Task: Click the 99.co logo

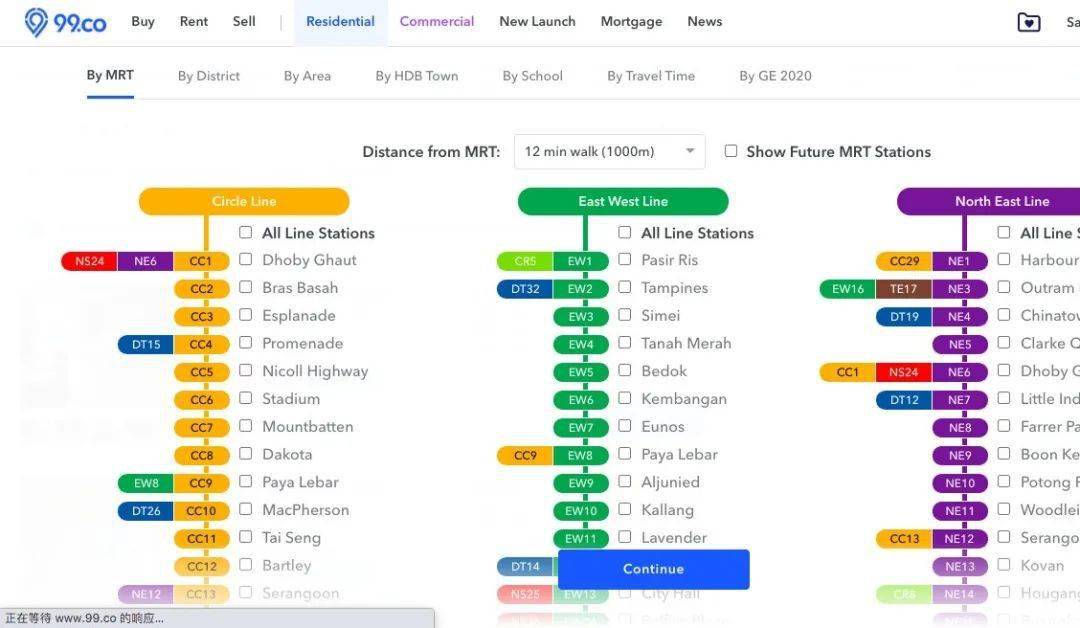Action: pyautogui.click(x=65, y=23)
